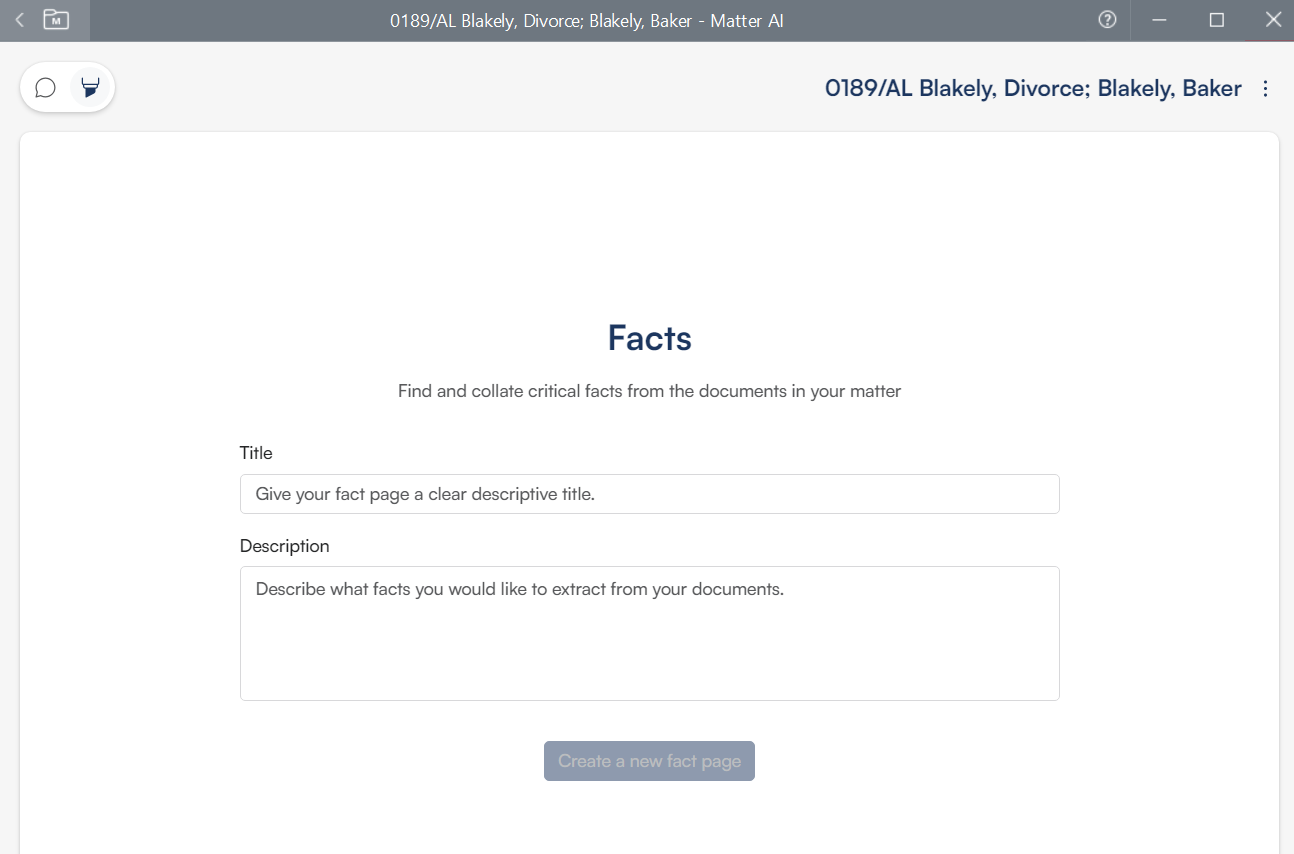
Task: Open the three-dot matter options menu
Action: pyautogui.click(x=1265, y=89)
